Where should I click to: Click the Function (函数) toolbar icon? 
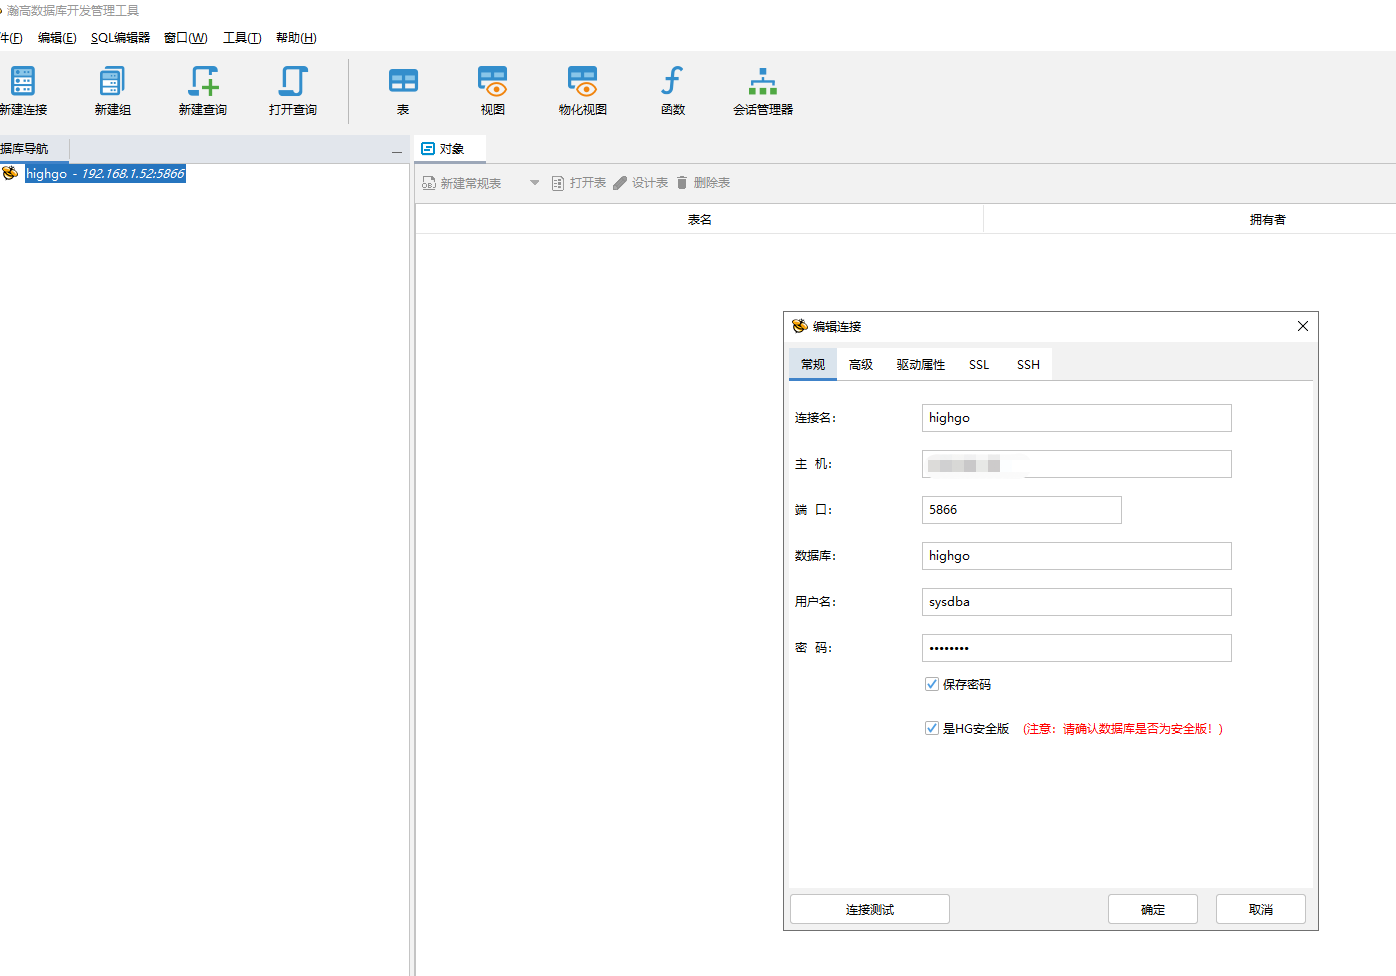(x=673, y=81)
